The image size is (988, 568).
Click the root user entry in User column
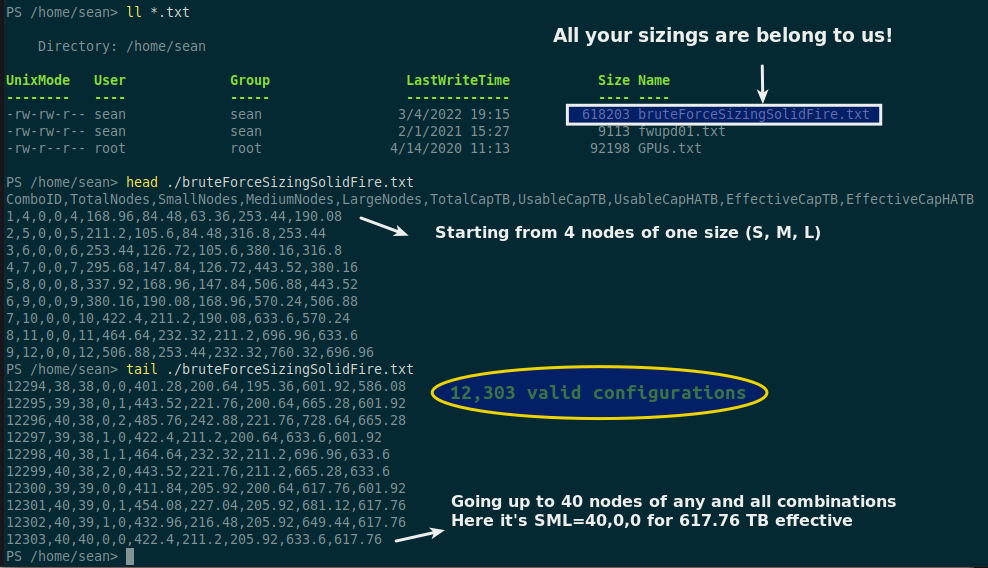110,148
